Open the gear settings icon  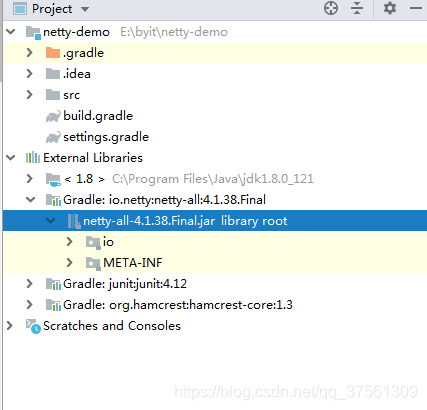390,8
